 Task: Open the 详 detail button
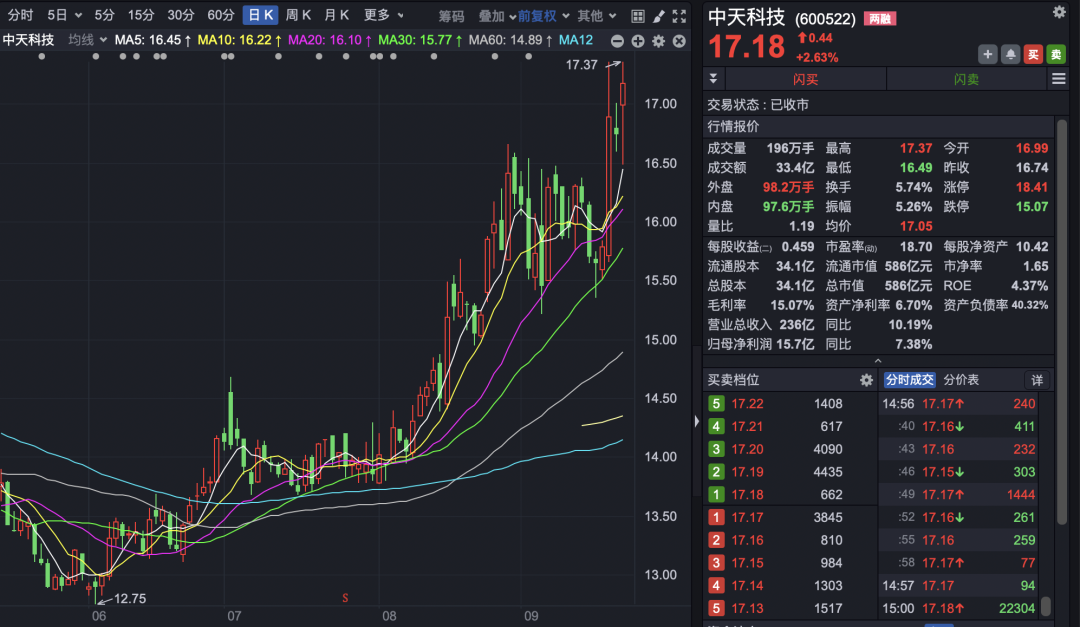coord(1037,380)
